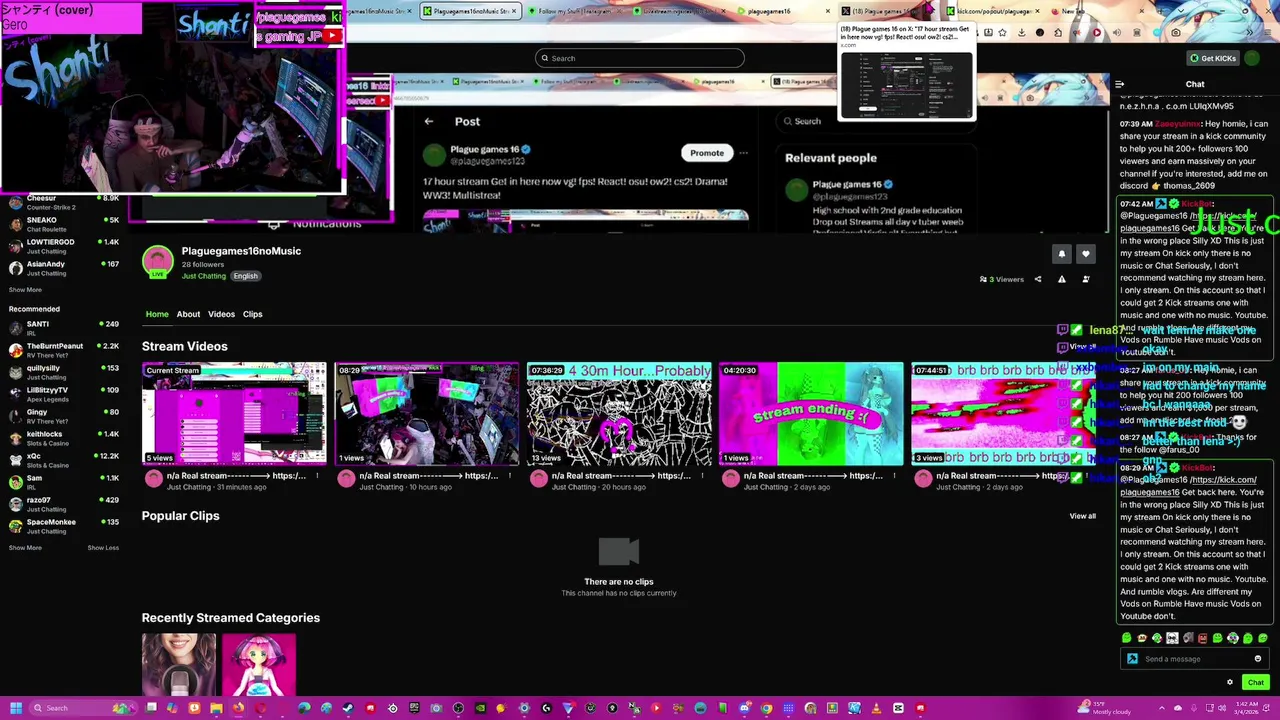Collapse recommended list with Show Less
The height and width of the screenshot is (720, 1280).
(x=103, y=548)
